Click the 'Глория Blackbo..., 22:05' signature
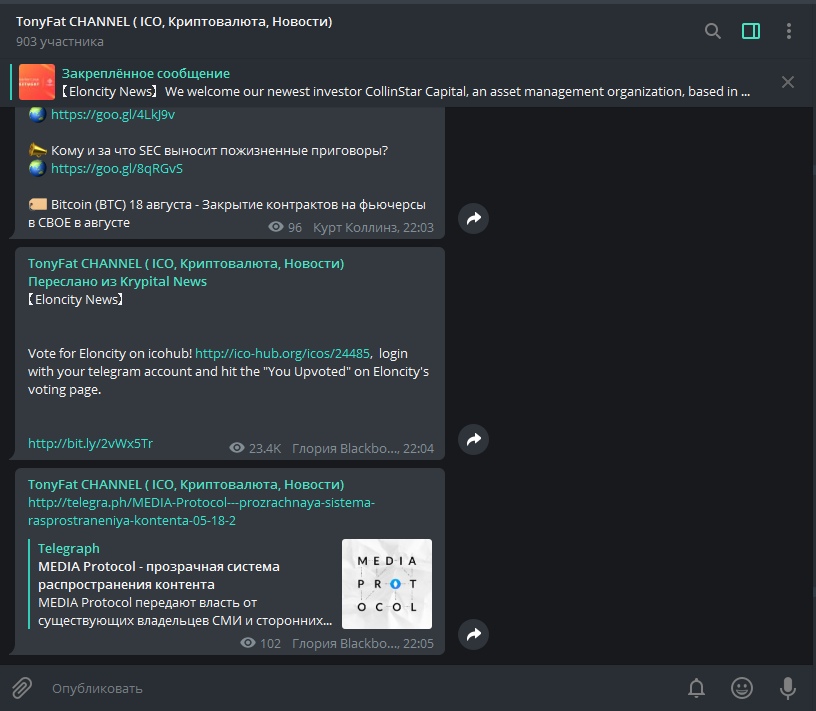The image size is (816, 711). (x=363, y=643)
